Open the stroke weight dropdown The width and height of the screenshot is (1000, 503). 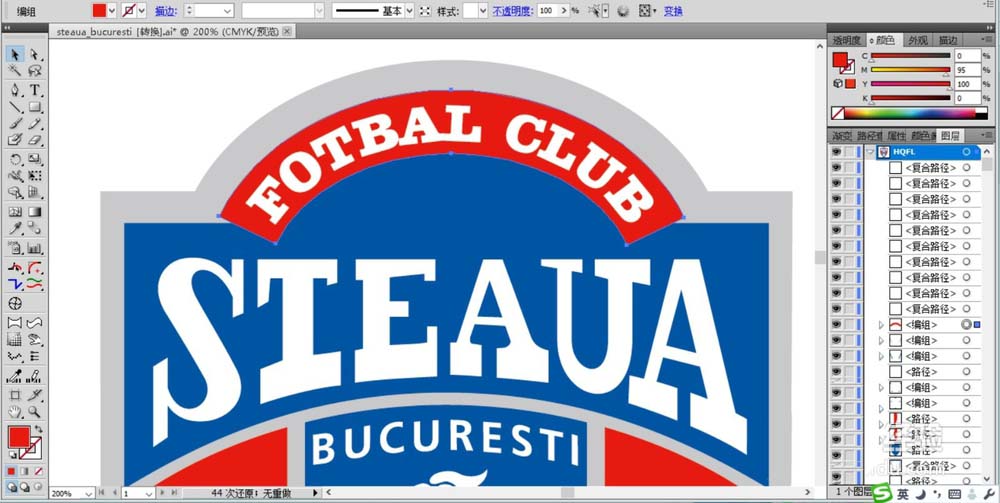pos(228,11)
